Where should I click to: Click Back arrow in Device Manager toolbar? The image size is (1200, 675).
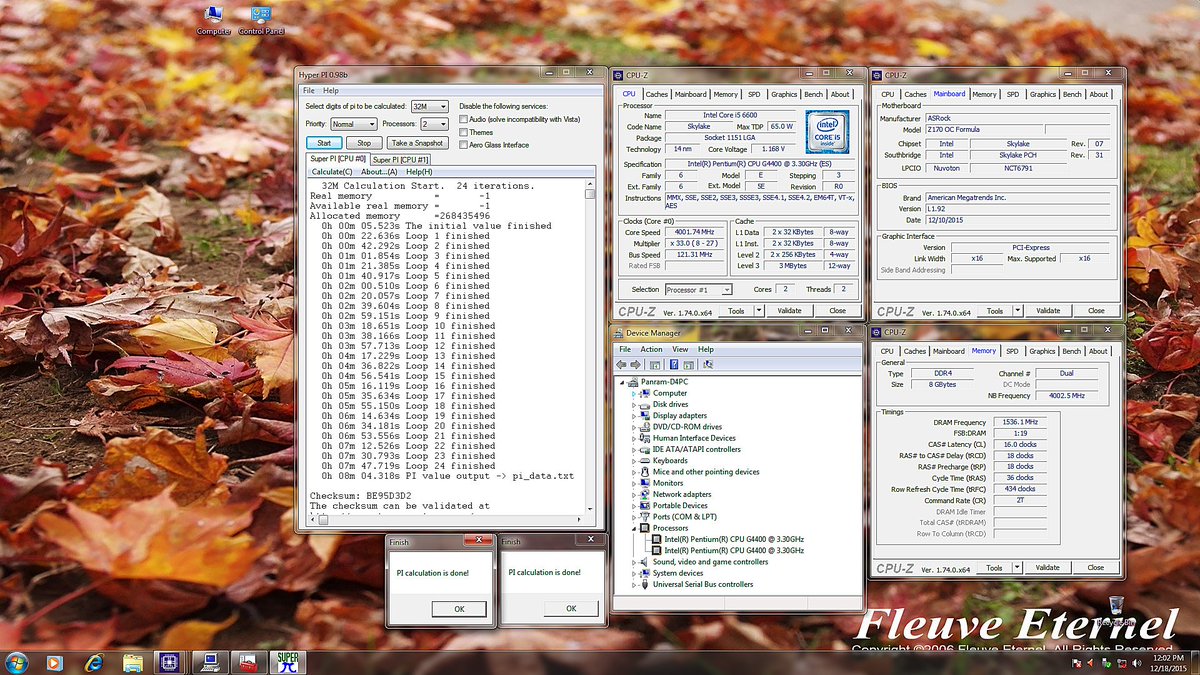(x=622, y=364)
